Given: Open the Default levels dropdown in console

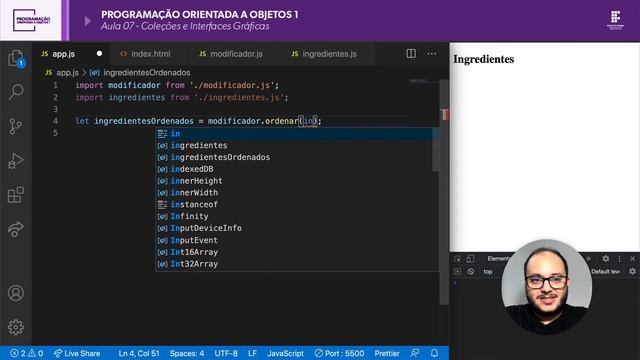Looking at the screenshot, I should [x=606, y=271].
